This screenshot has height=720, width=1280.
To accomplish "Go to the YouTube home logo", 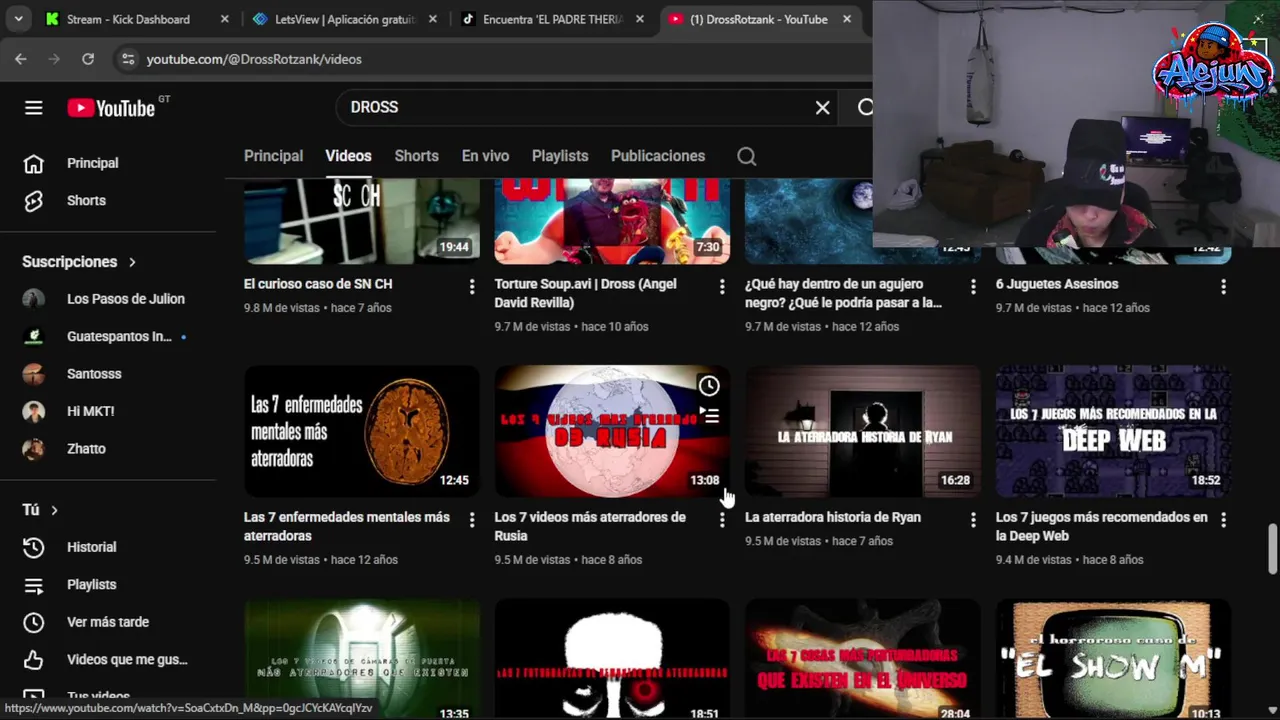I will (x=111, y=108).
